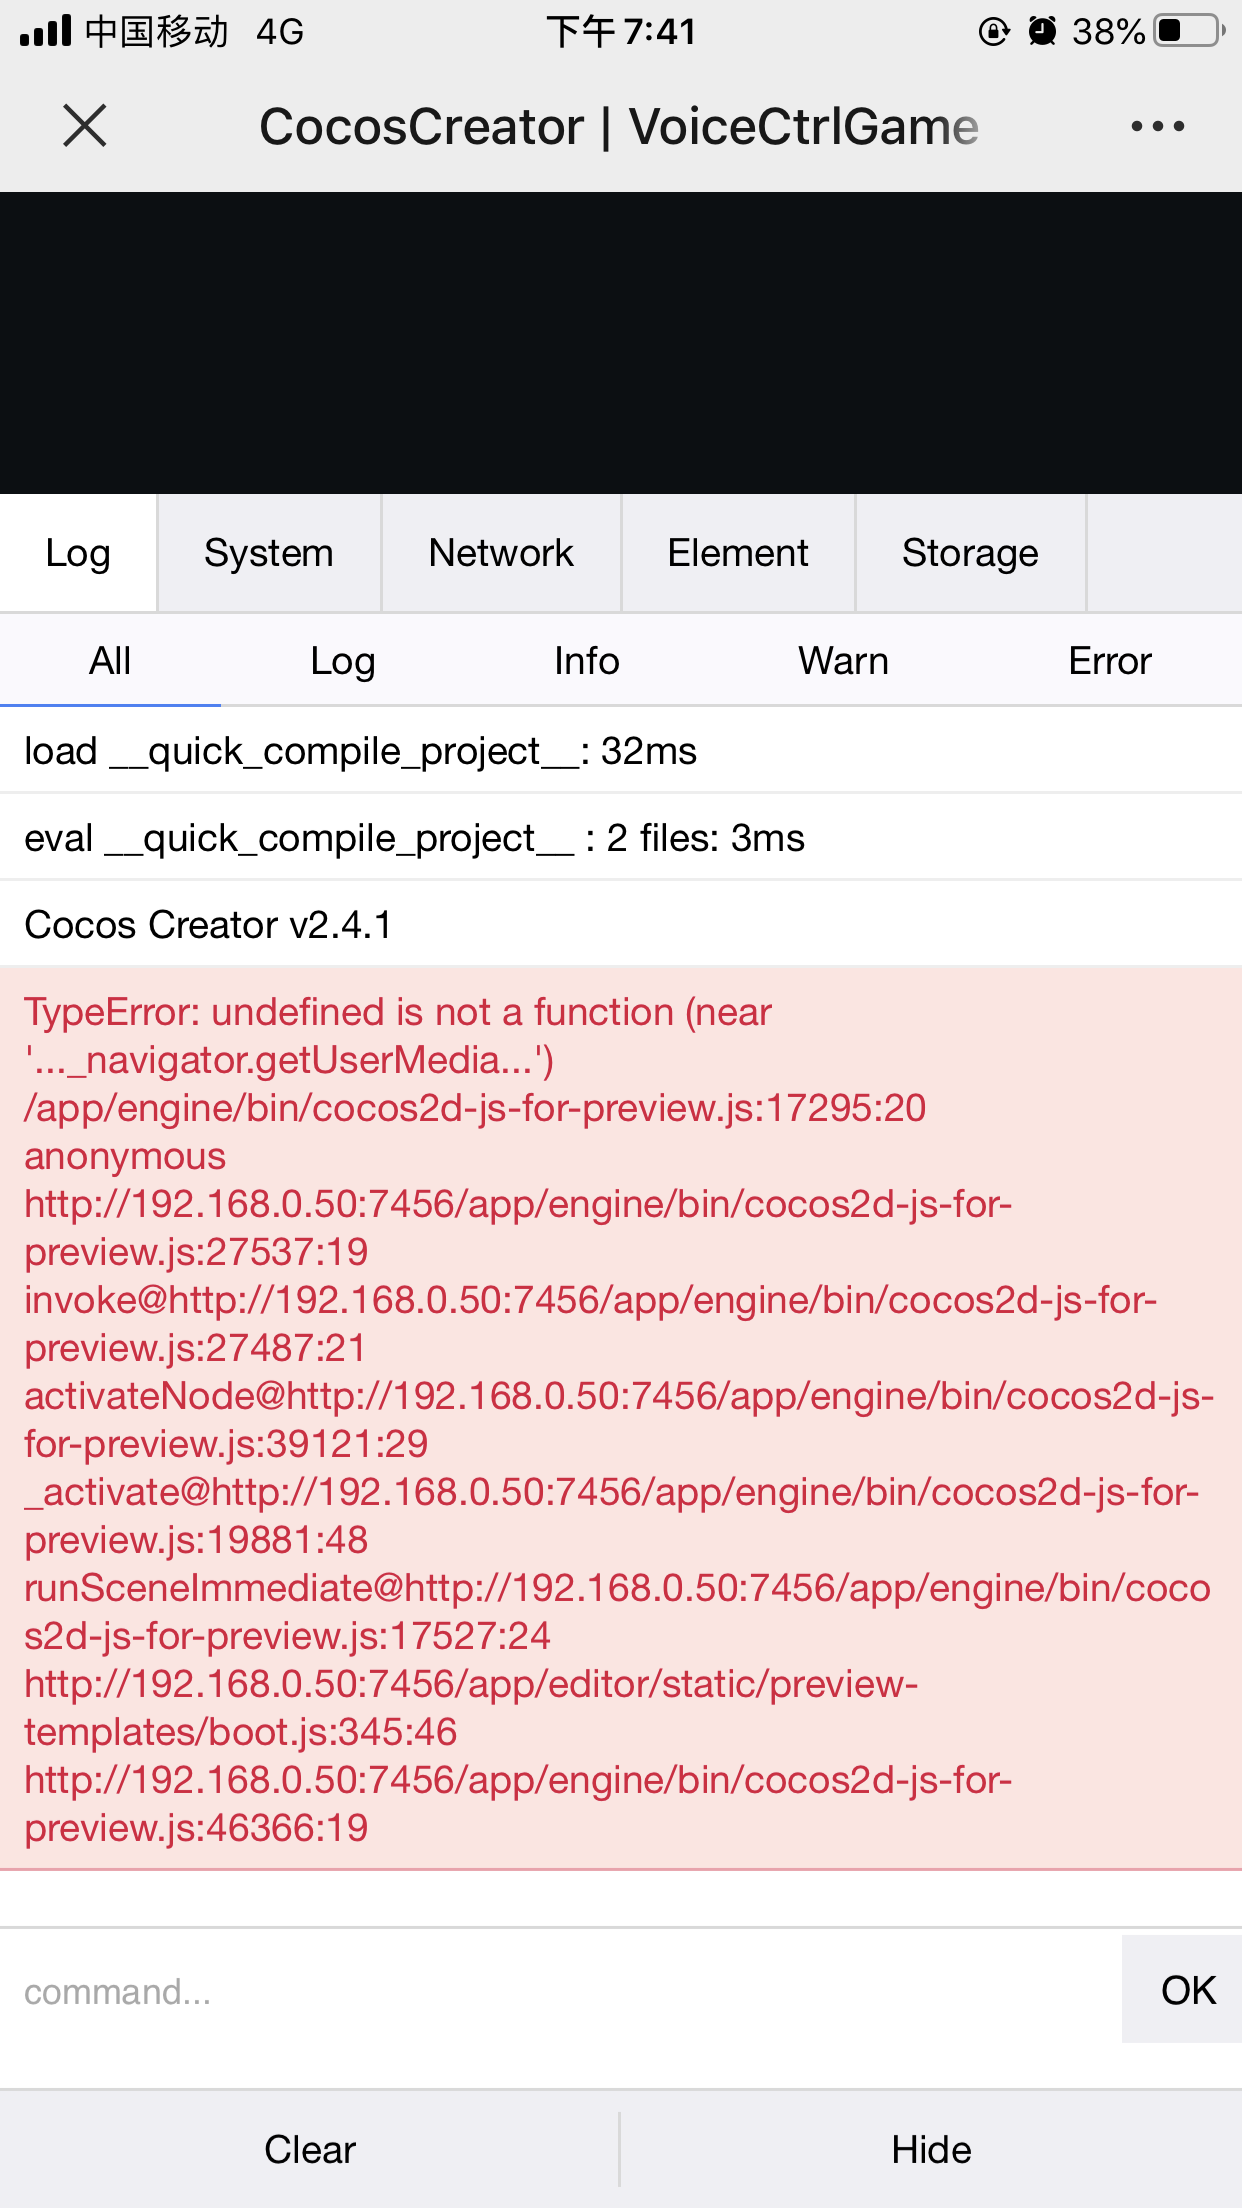The height and width of the screenshot is (2208, 1242).
Task: Filter console by Info level
Action: pyautogui.click(x=586, y=661)
